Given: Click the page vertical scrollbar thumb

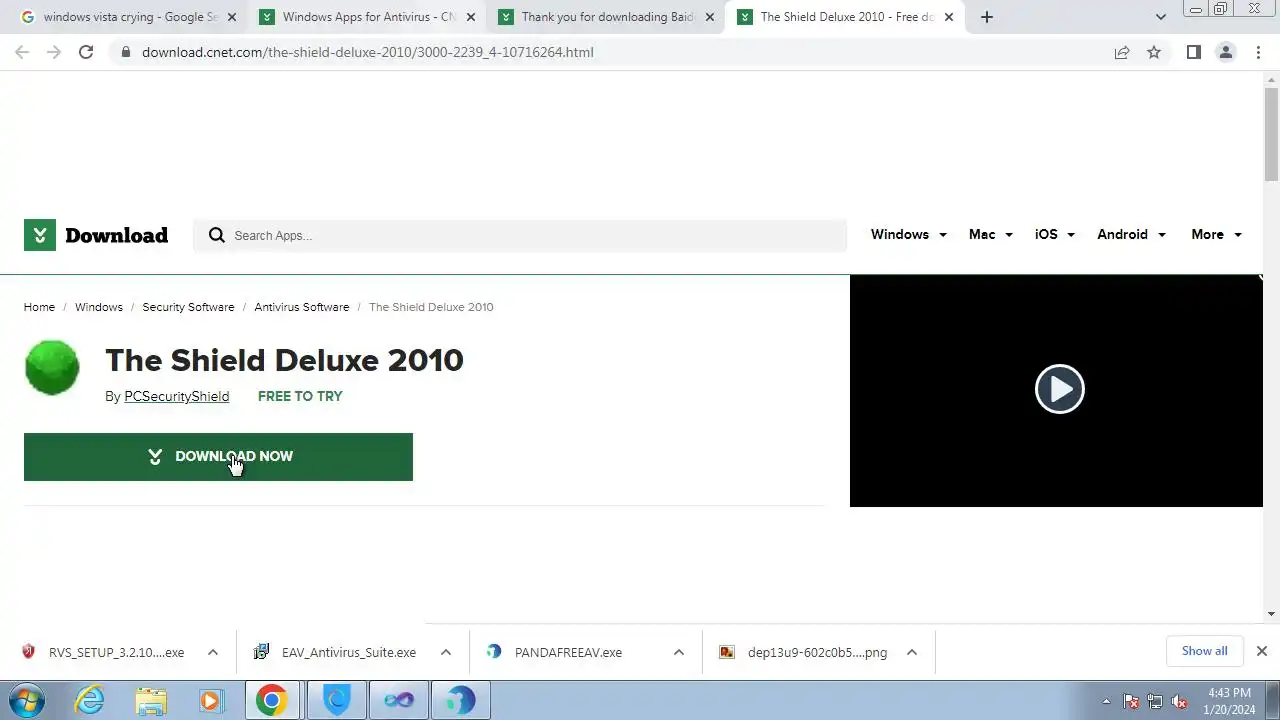Looking at the screenshot, I should [1271, 134].
